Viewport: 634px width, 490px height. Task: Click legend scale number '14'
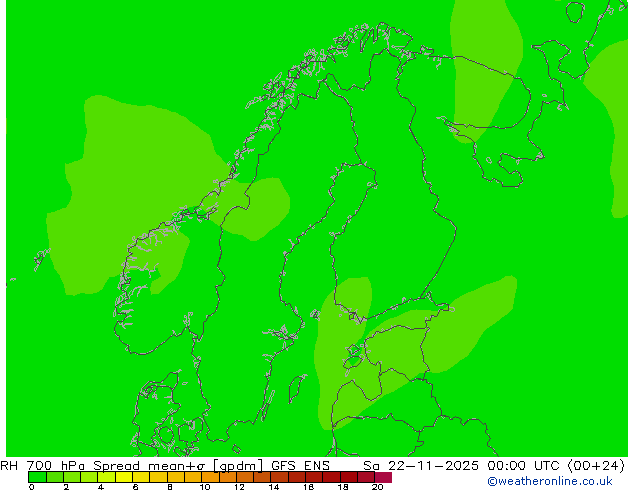click(x=274, y=487)
